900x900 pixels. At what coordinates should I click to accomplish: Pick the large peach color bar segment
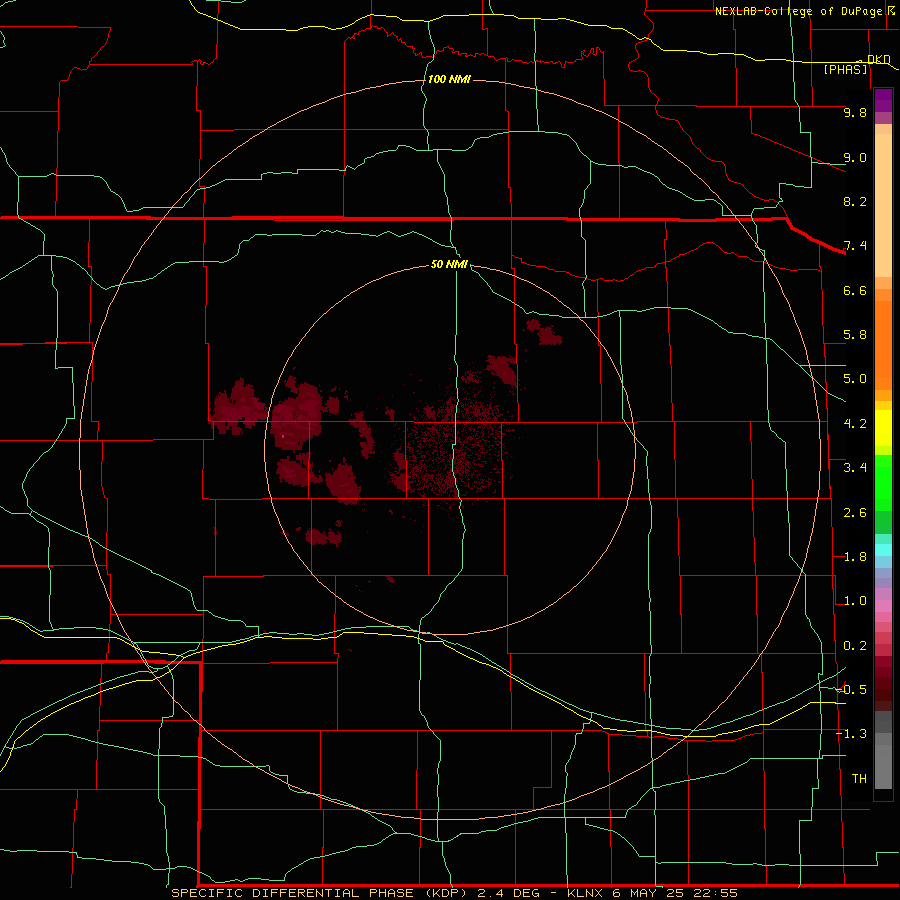pos(883,205)
